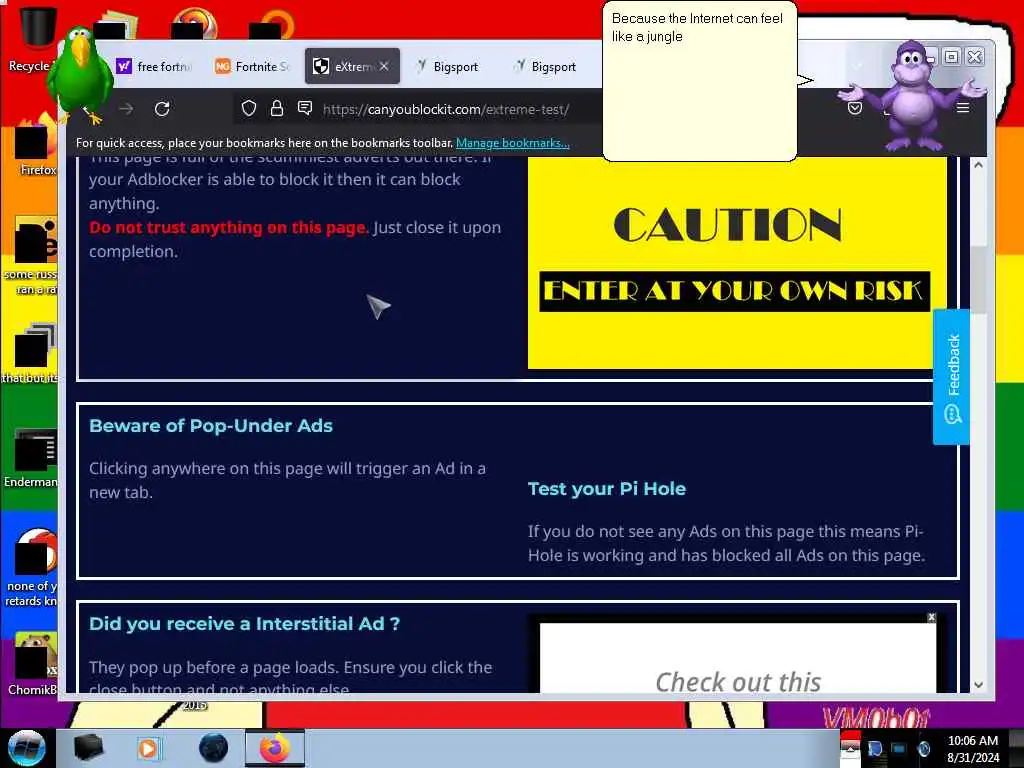Close the Firefox window
The width and height of the screenshot is (1024, 768).
tap(974, 57)
